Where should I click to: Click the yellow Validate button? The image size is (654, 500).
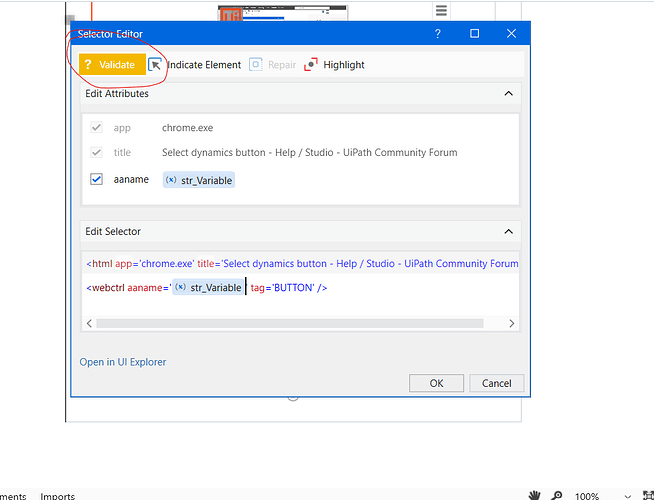(112, 65)
